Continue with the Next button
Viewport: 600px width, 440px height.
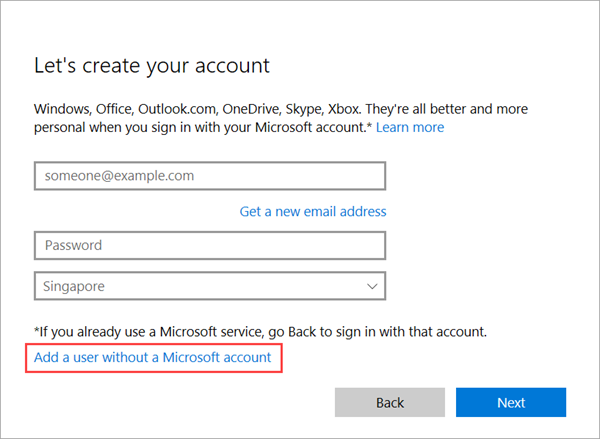511,403
